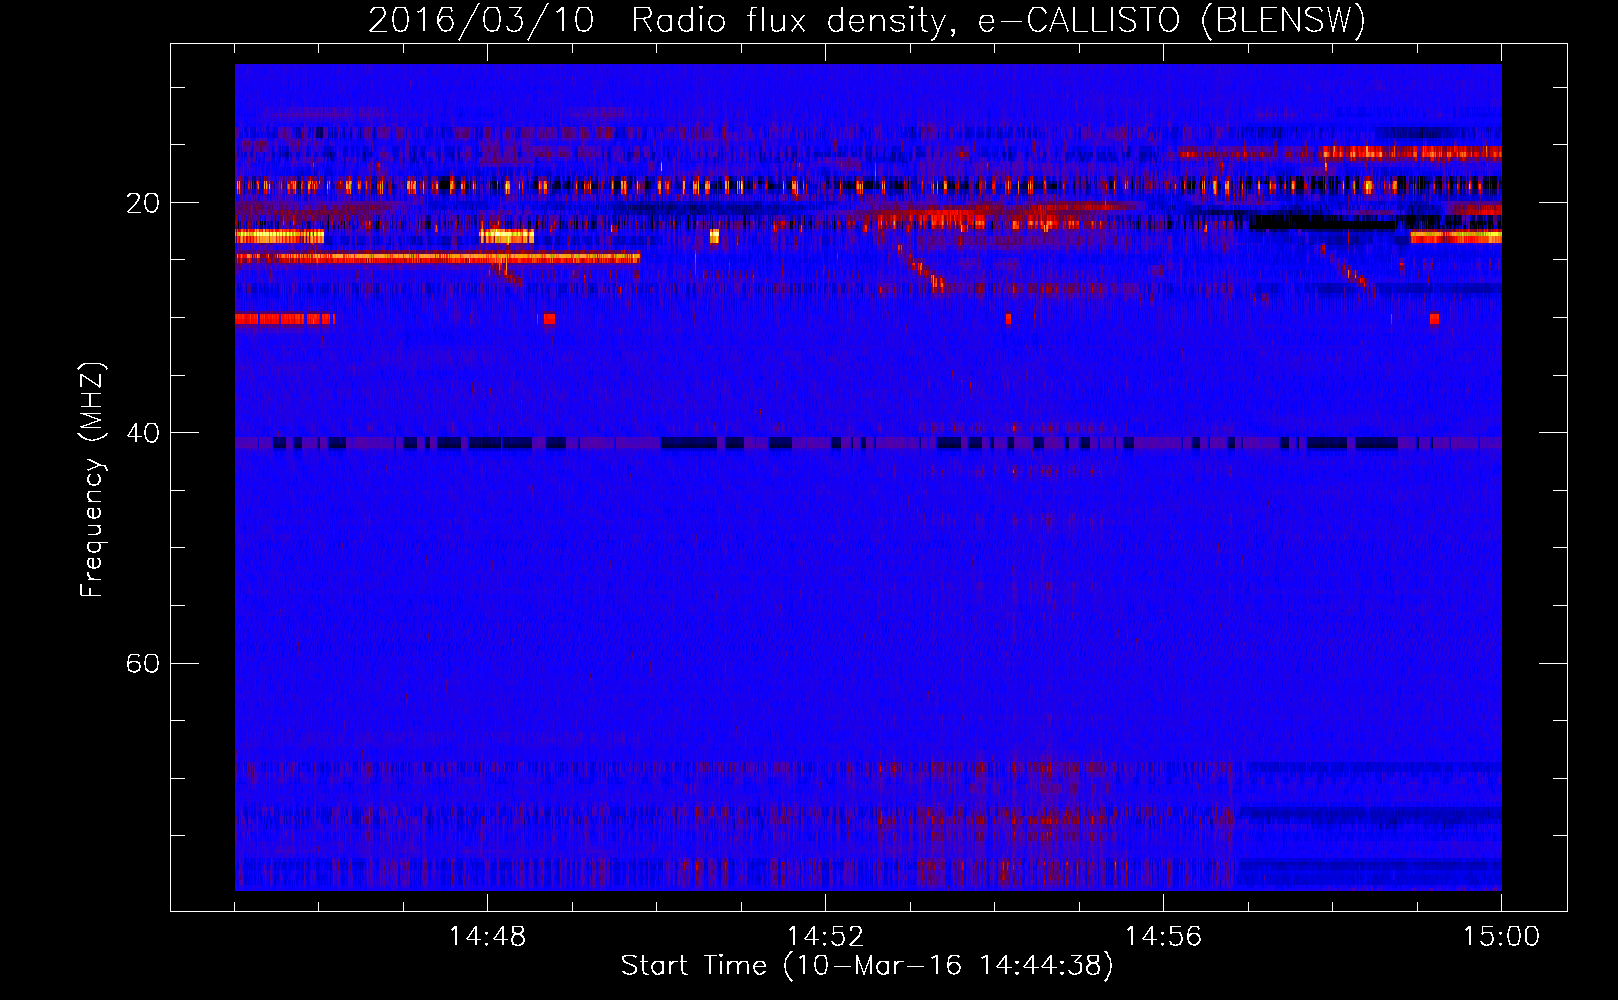Screen dimensions: 1618x1000
Task: Click the y-axis label "Frequency (MHZ)"
Action: pos(91,480)
